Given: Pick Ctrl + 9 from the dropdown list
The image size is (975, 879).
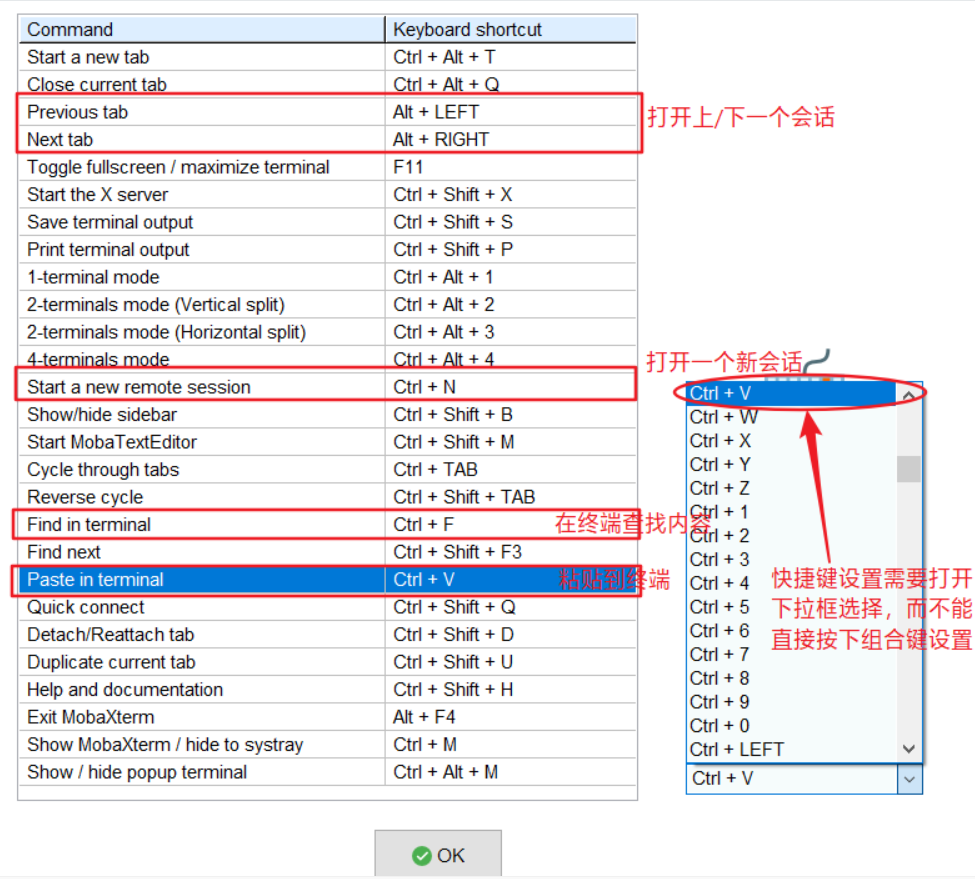Looking at the screenshot, I should pos(792,702).
